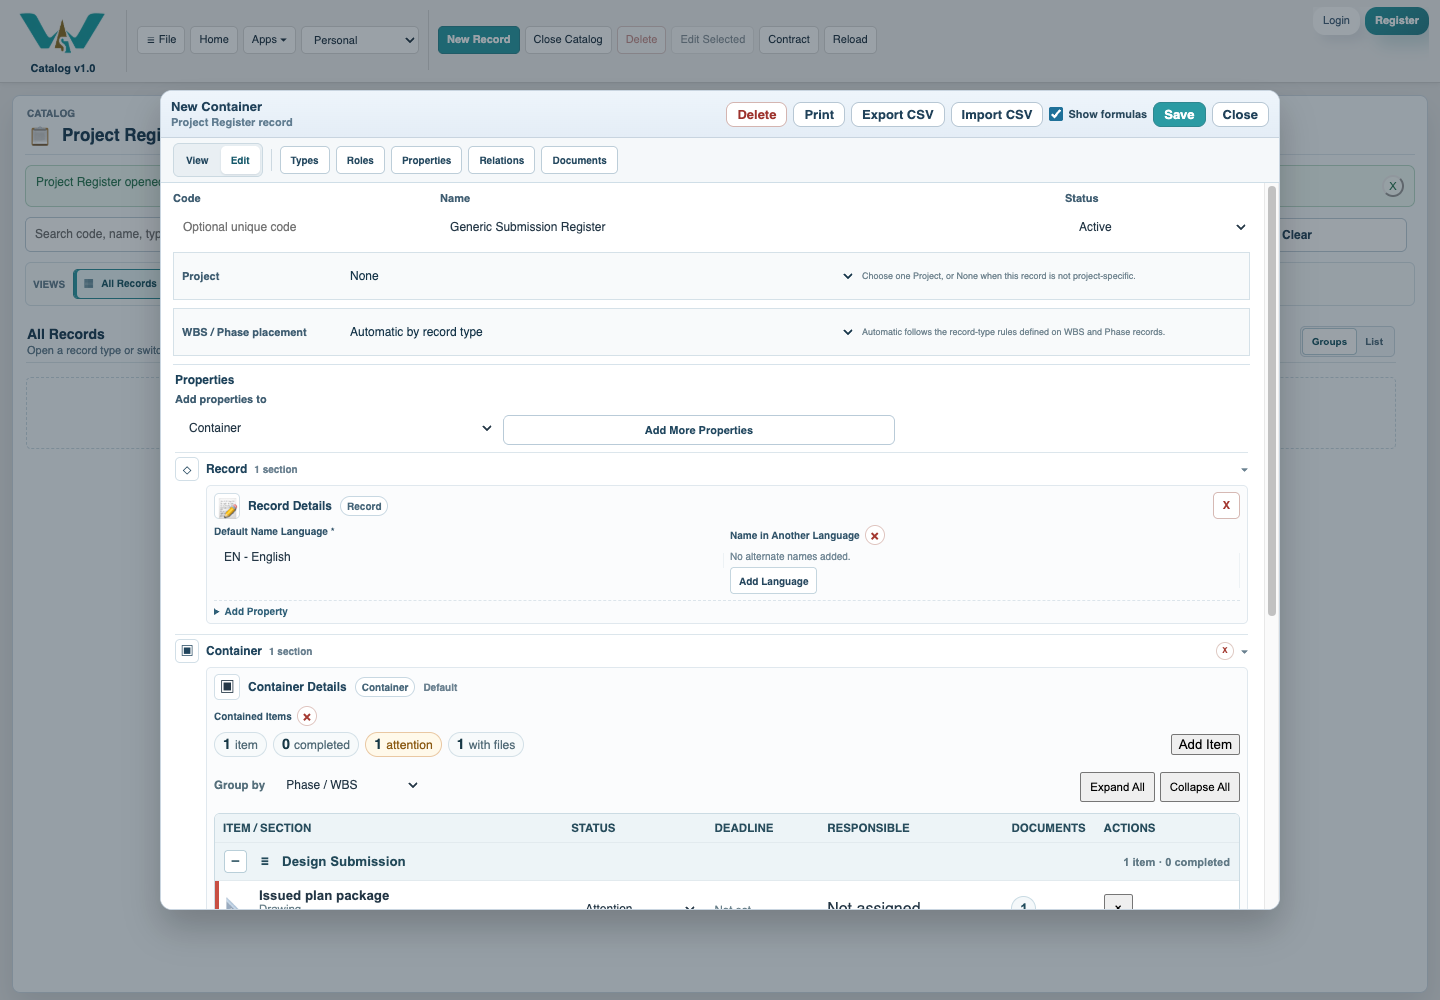Open the Types tab
Viewport: 1440px width, 1000px height.
[304, 161]
